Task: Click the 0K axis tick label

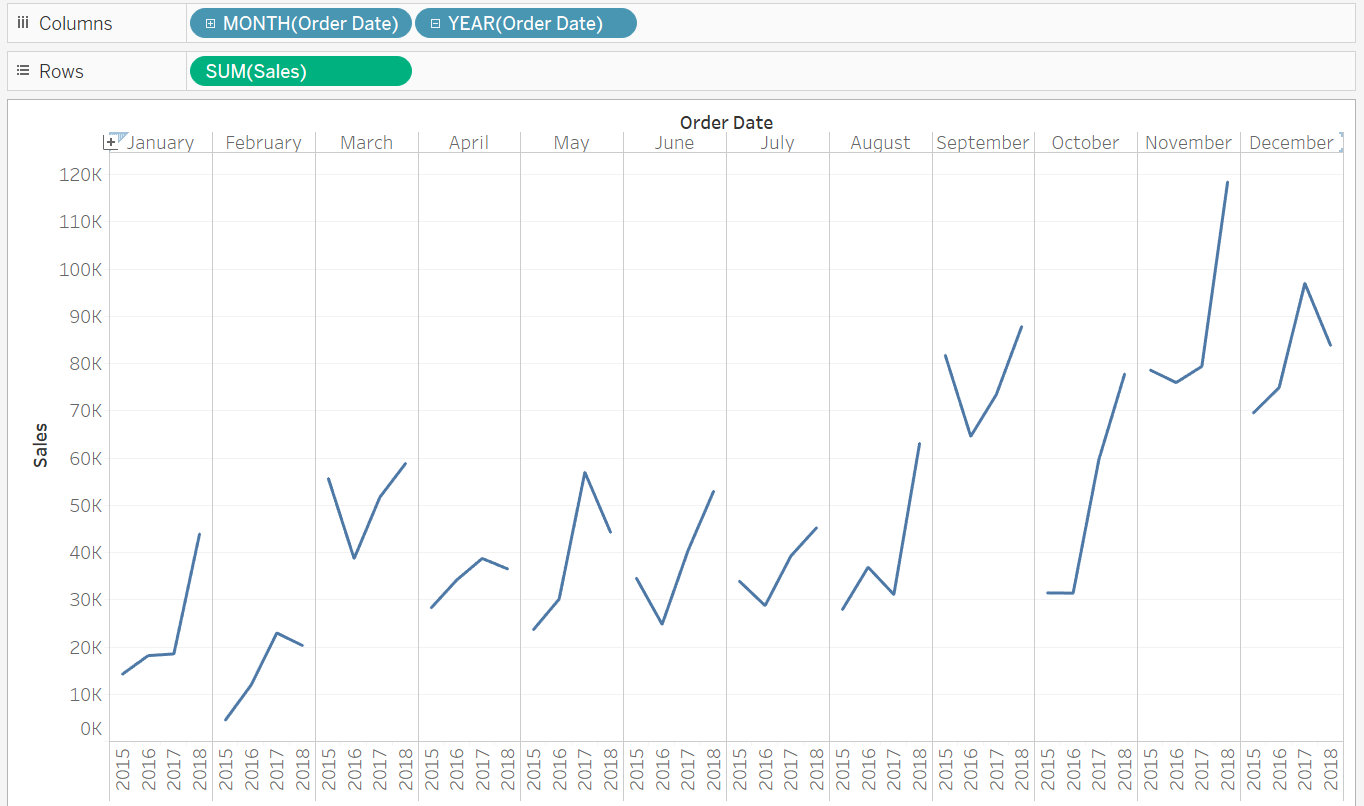Action: [x=90, y=729]
